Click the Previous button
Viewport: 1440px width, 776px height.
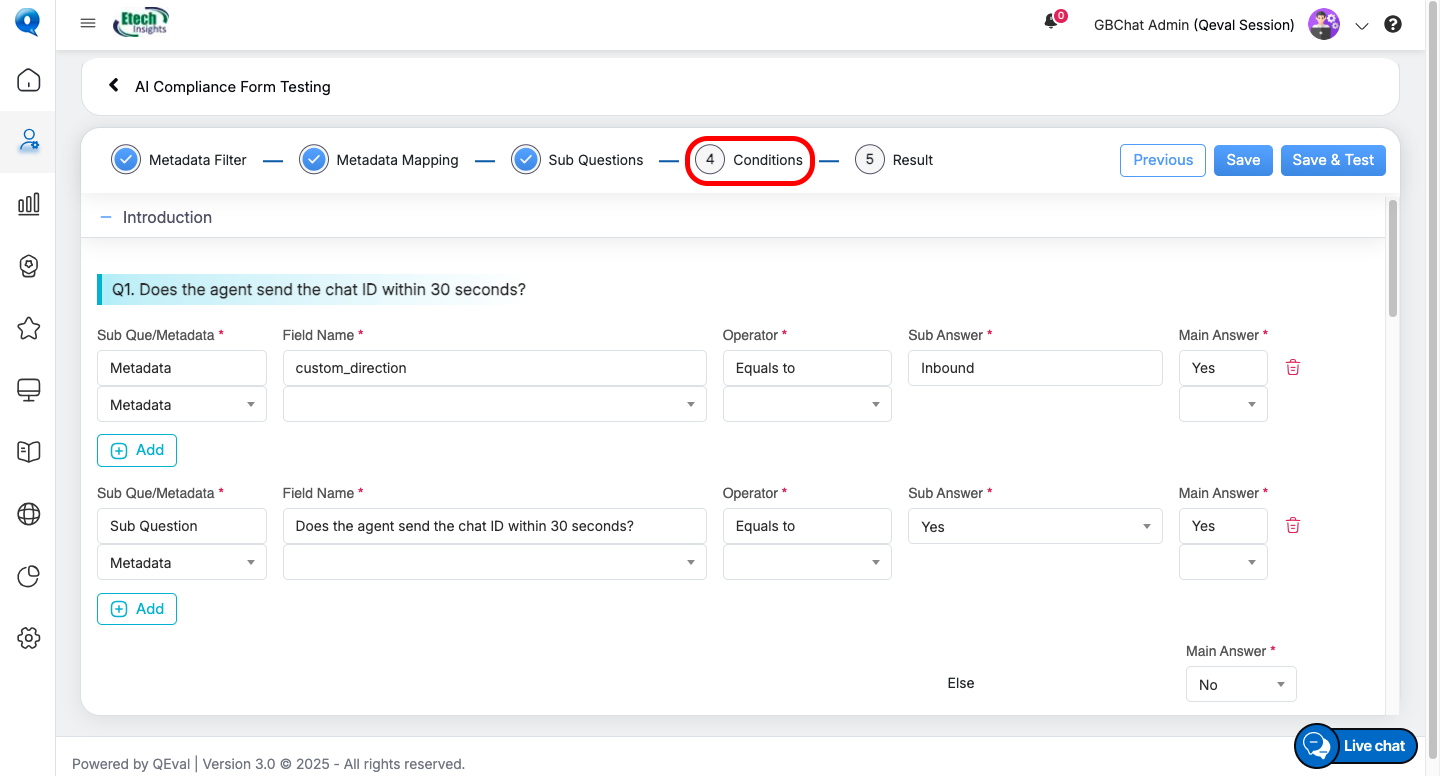click(1162, 160)
